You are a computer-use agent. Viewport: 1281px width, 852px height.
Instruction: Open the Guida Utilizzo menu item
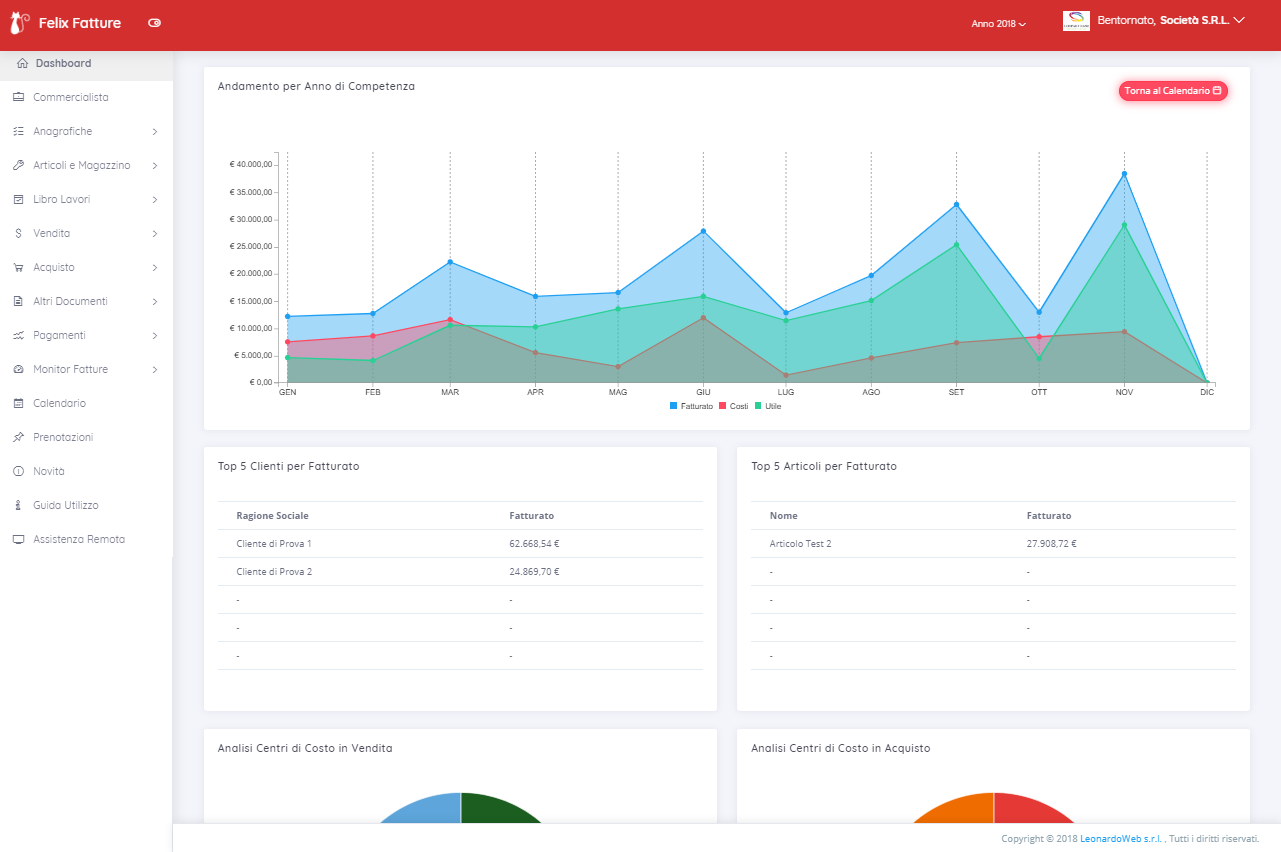(x=86, y=505)
